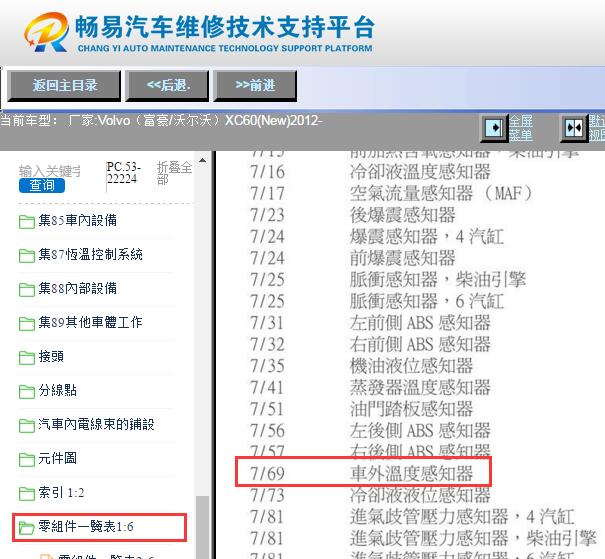605x559 pixels.
Task: Click the row 空氣流量感知器 (MAF)
Action: point(391,194)
